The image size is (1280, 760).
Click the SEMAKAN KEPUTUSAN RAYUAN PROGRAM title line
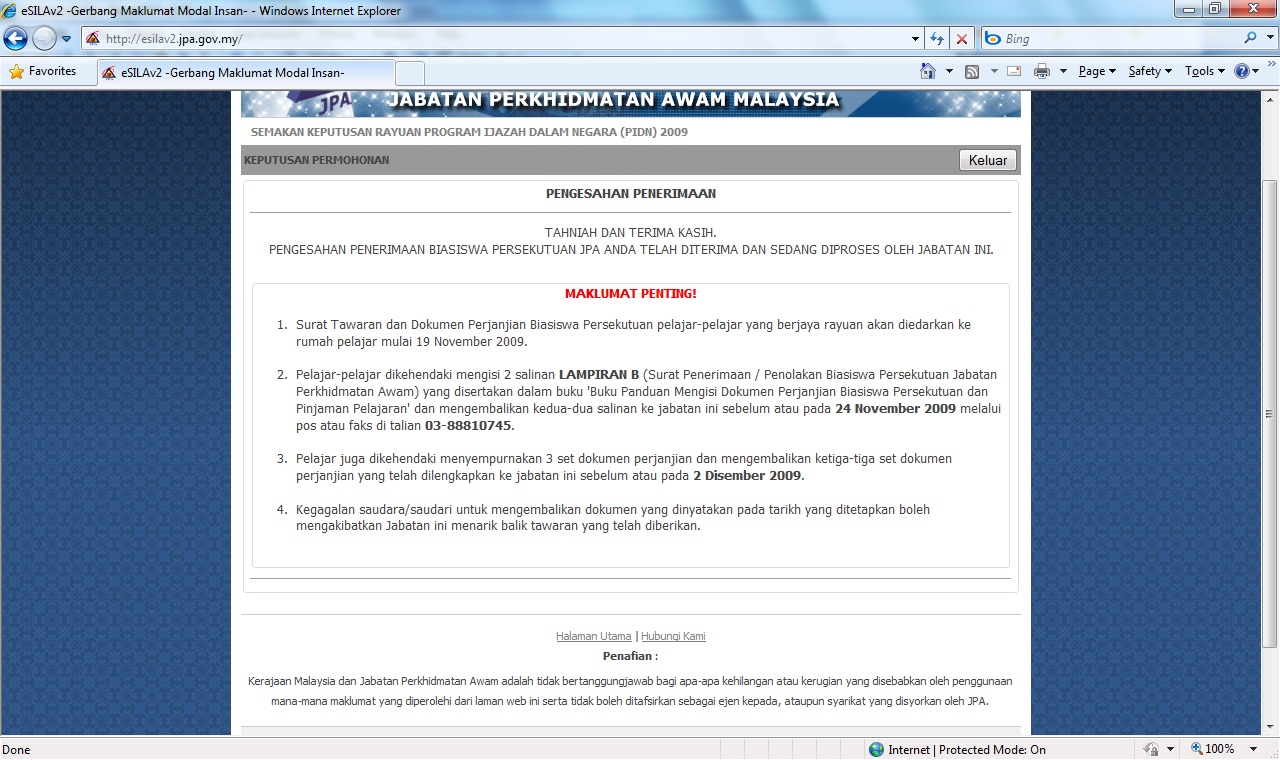pos(469,132)
